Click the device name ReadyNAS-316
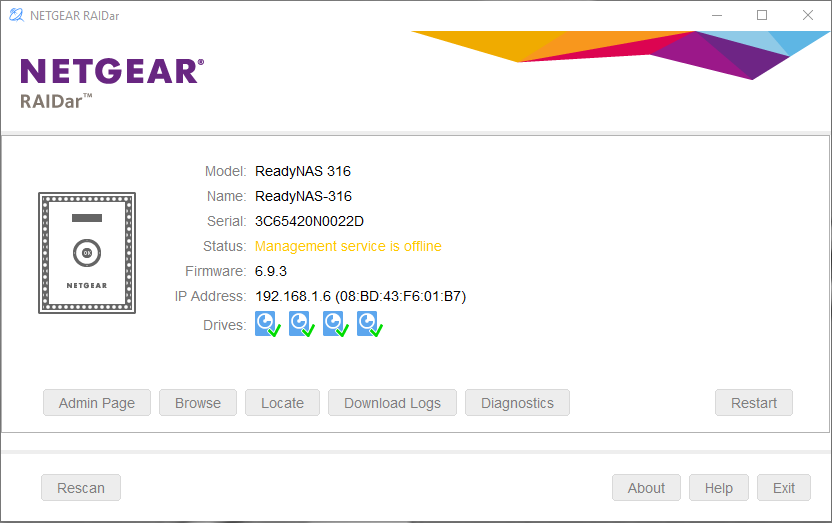 point(304,196)
